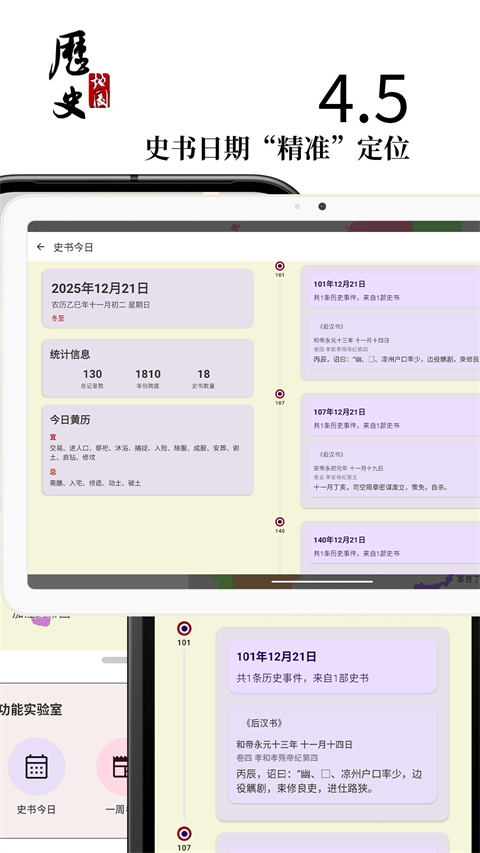Click 农历乙巳年十一月初二 星期日 line
This screenshot has height=853, width=480.
click(101, 305)
